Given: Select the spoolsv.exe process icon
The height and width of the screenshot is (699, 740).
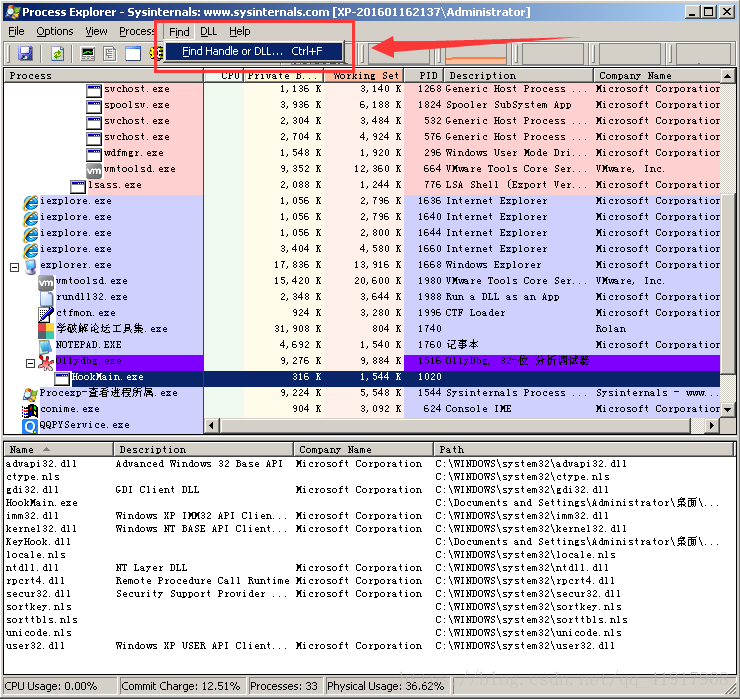Looking at the screenshot, I should (x=94, y=105).
